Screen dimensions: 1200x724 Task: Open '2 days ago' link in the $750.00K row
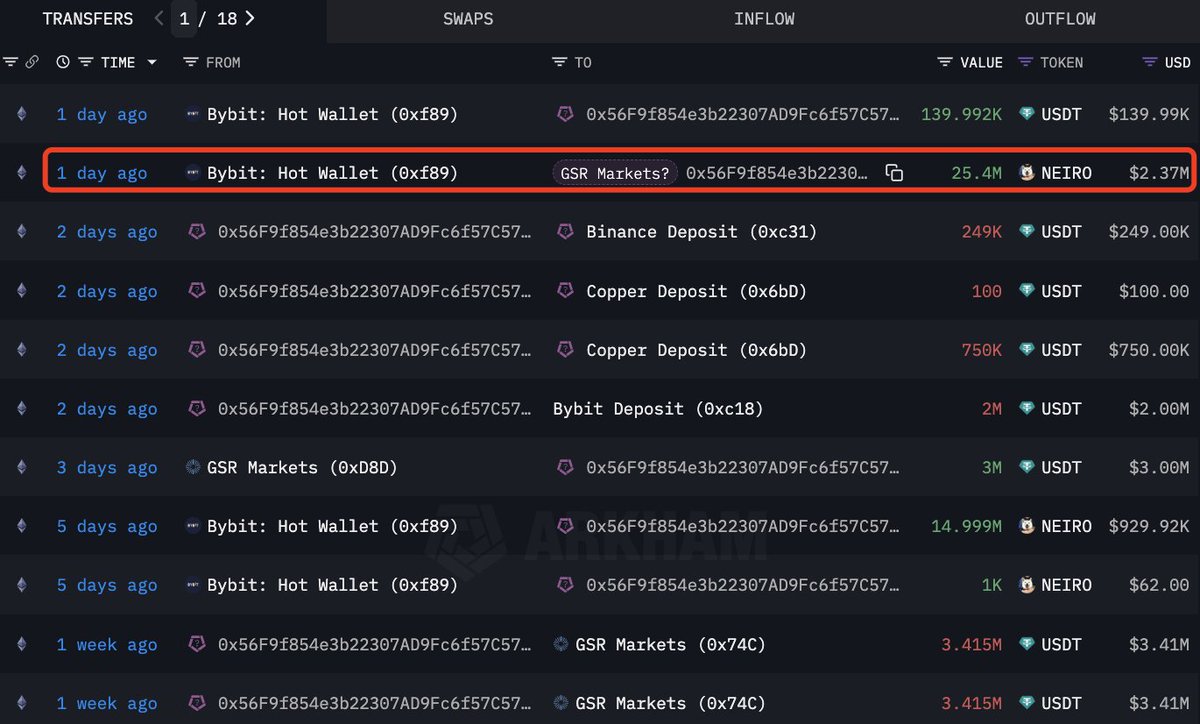tap(107, 350)
